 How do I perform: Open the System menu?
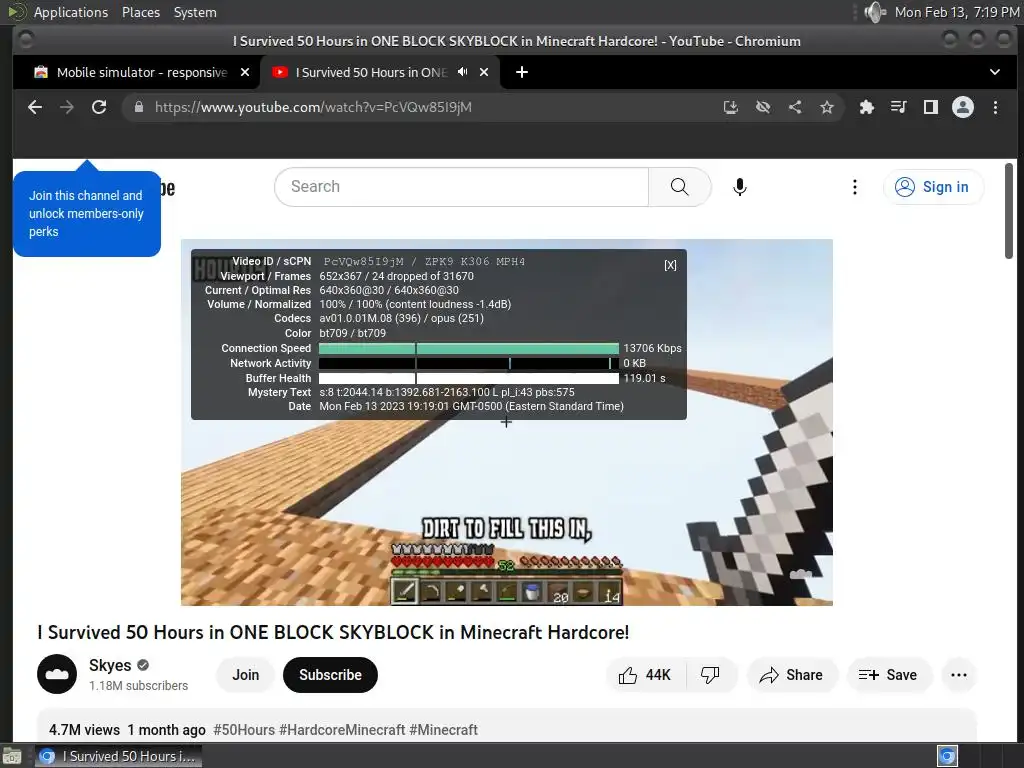point(195,12)
